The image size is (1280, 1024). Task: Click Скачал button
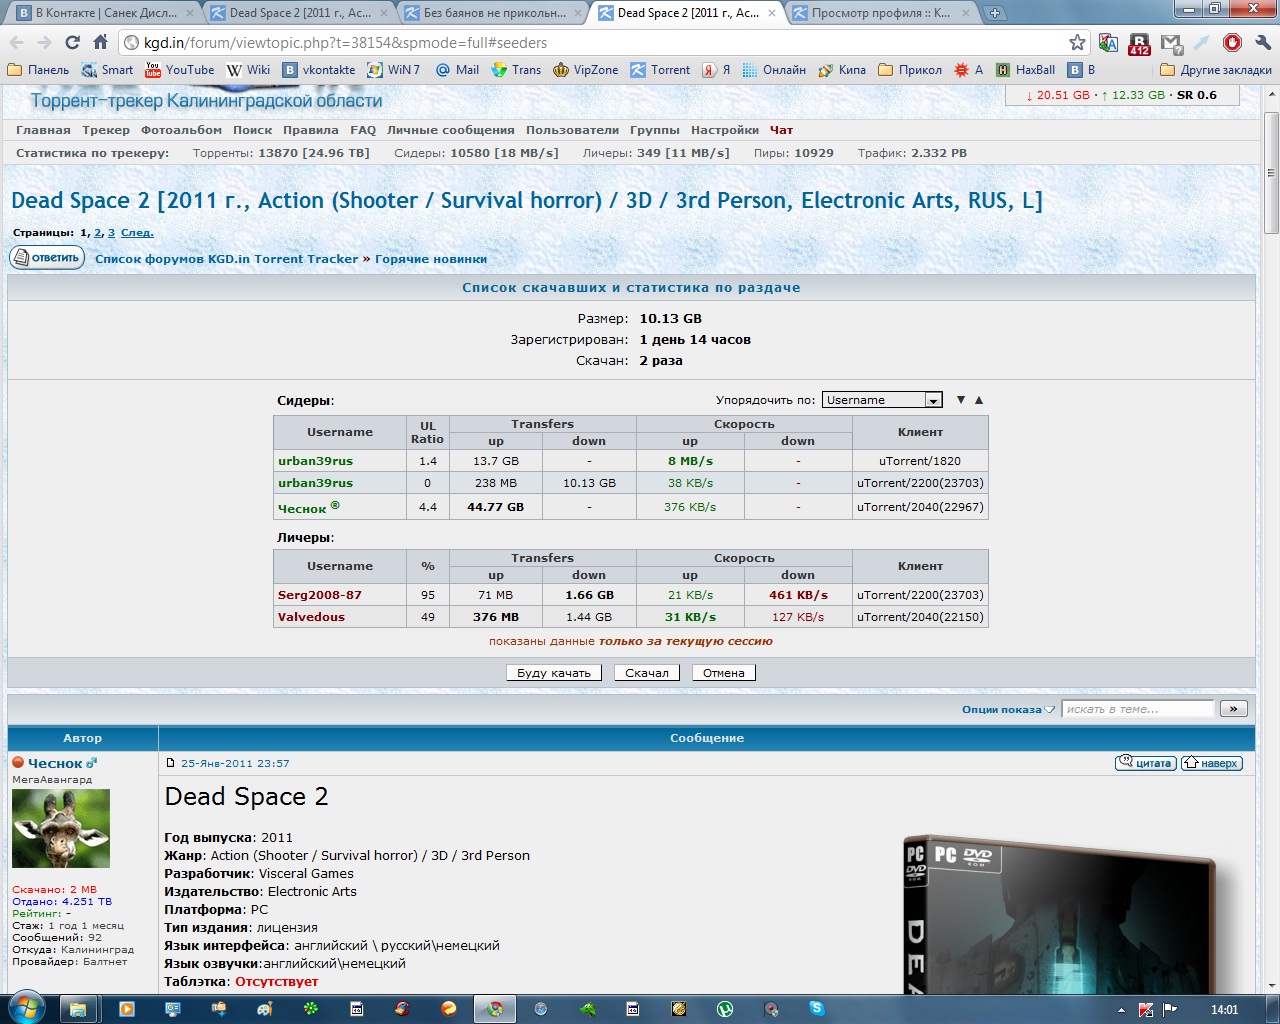(x=647, y=673)
